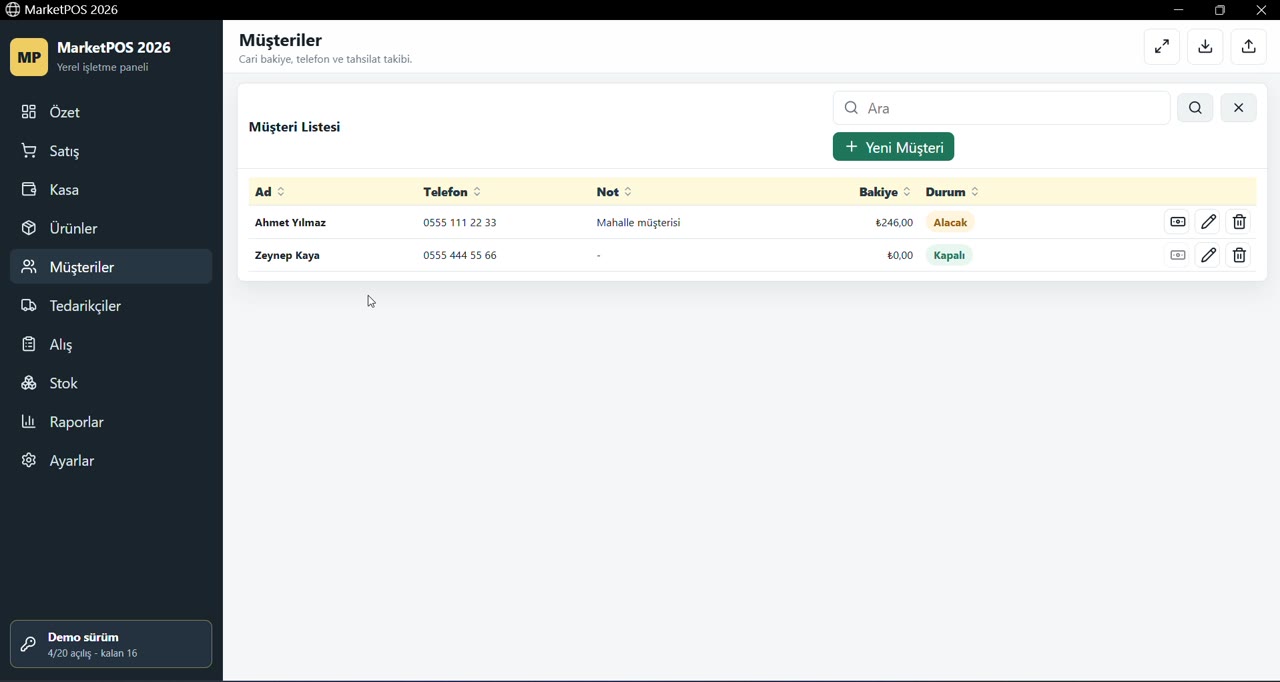Viewport: 1280px width, 682px height.
Task: Go to Satış in sidebar
Action: pyautogui.click(x=111, y=151)
